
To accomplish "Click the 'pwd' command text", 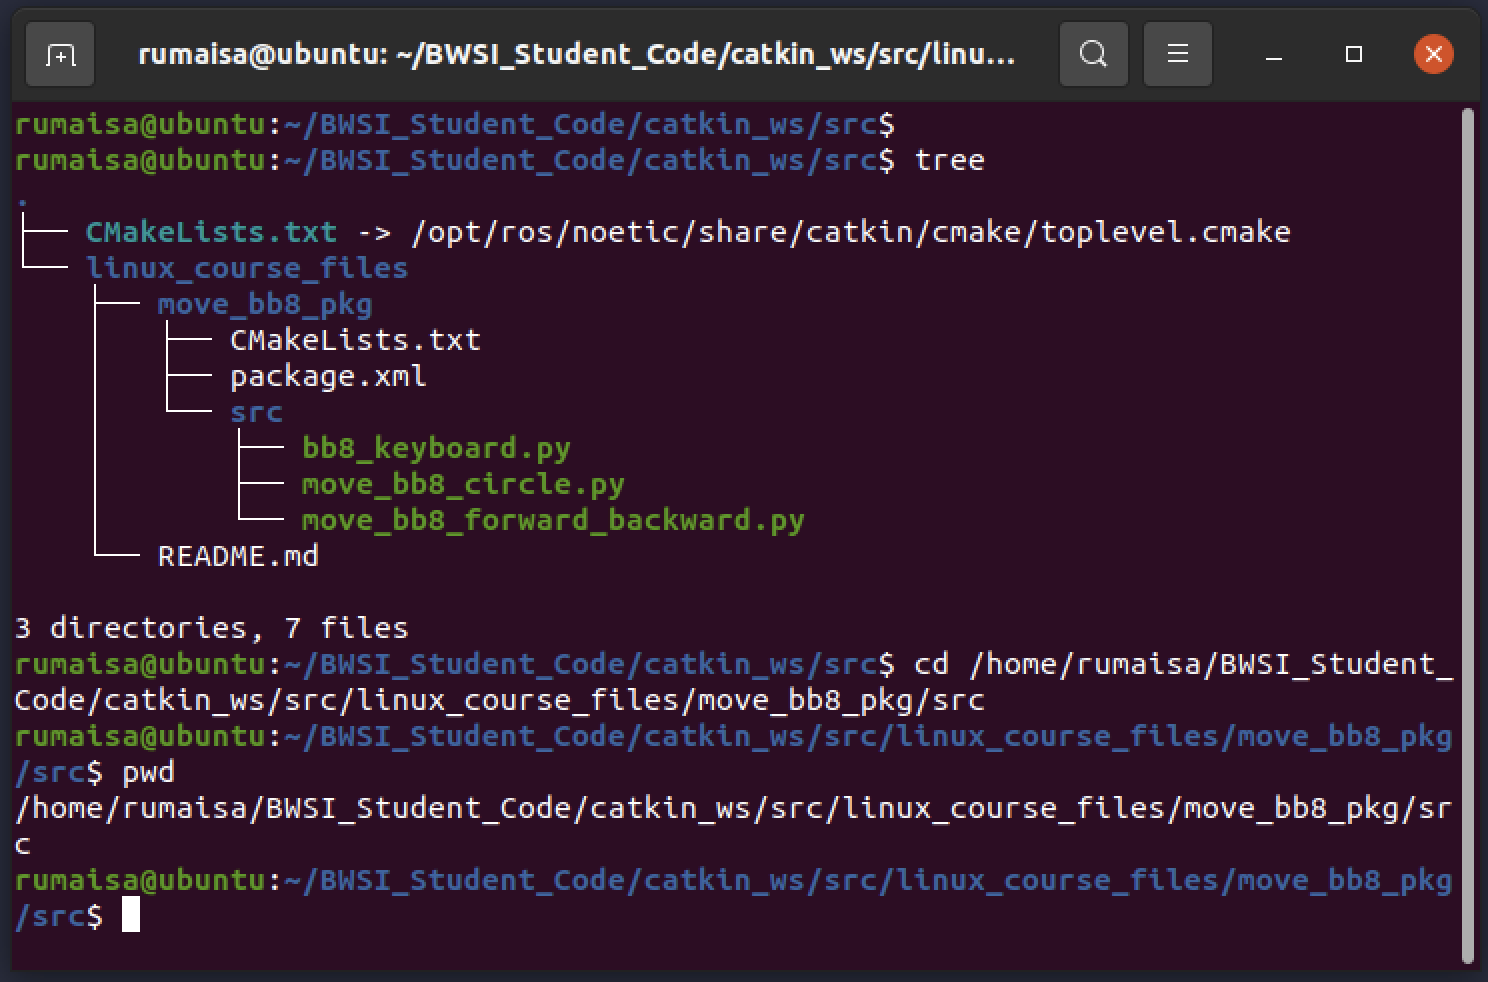I will click(148, 772).
